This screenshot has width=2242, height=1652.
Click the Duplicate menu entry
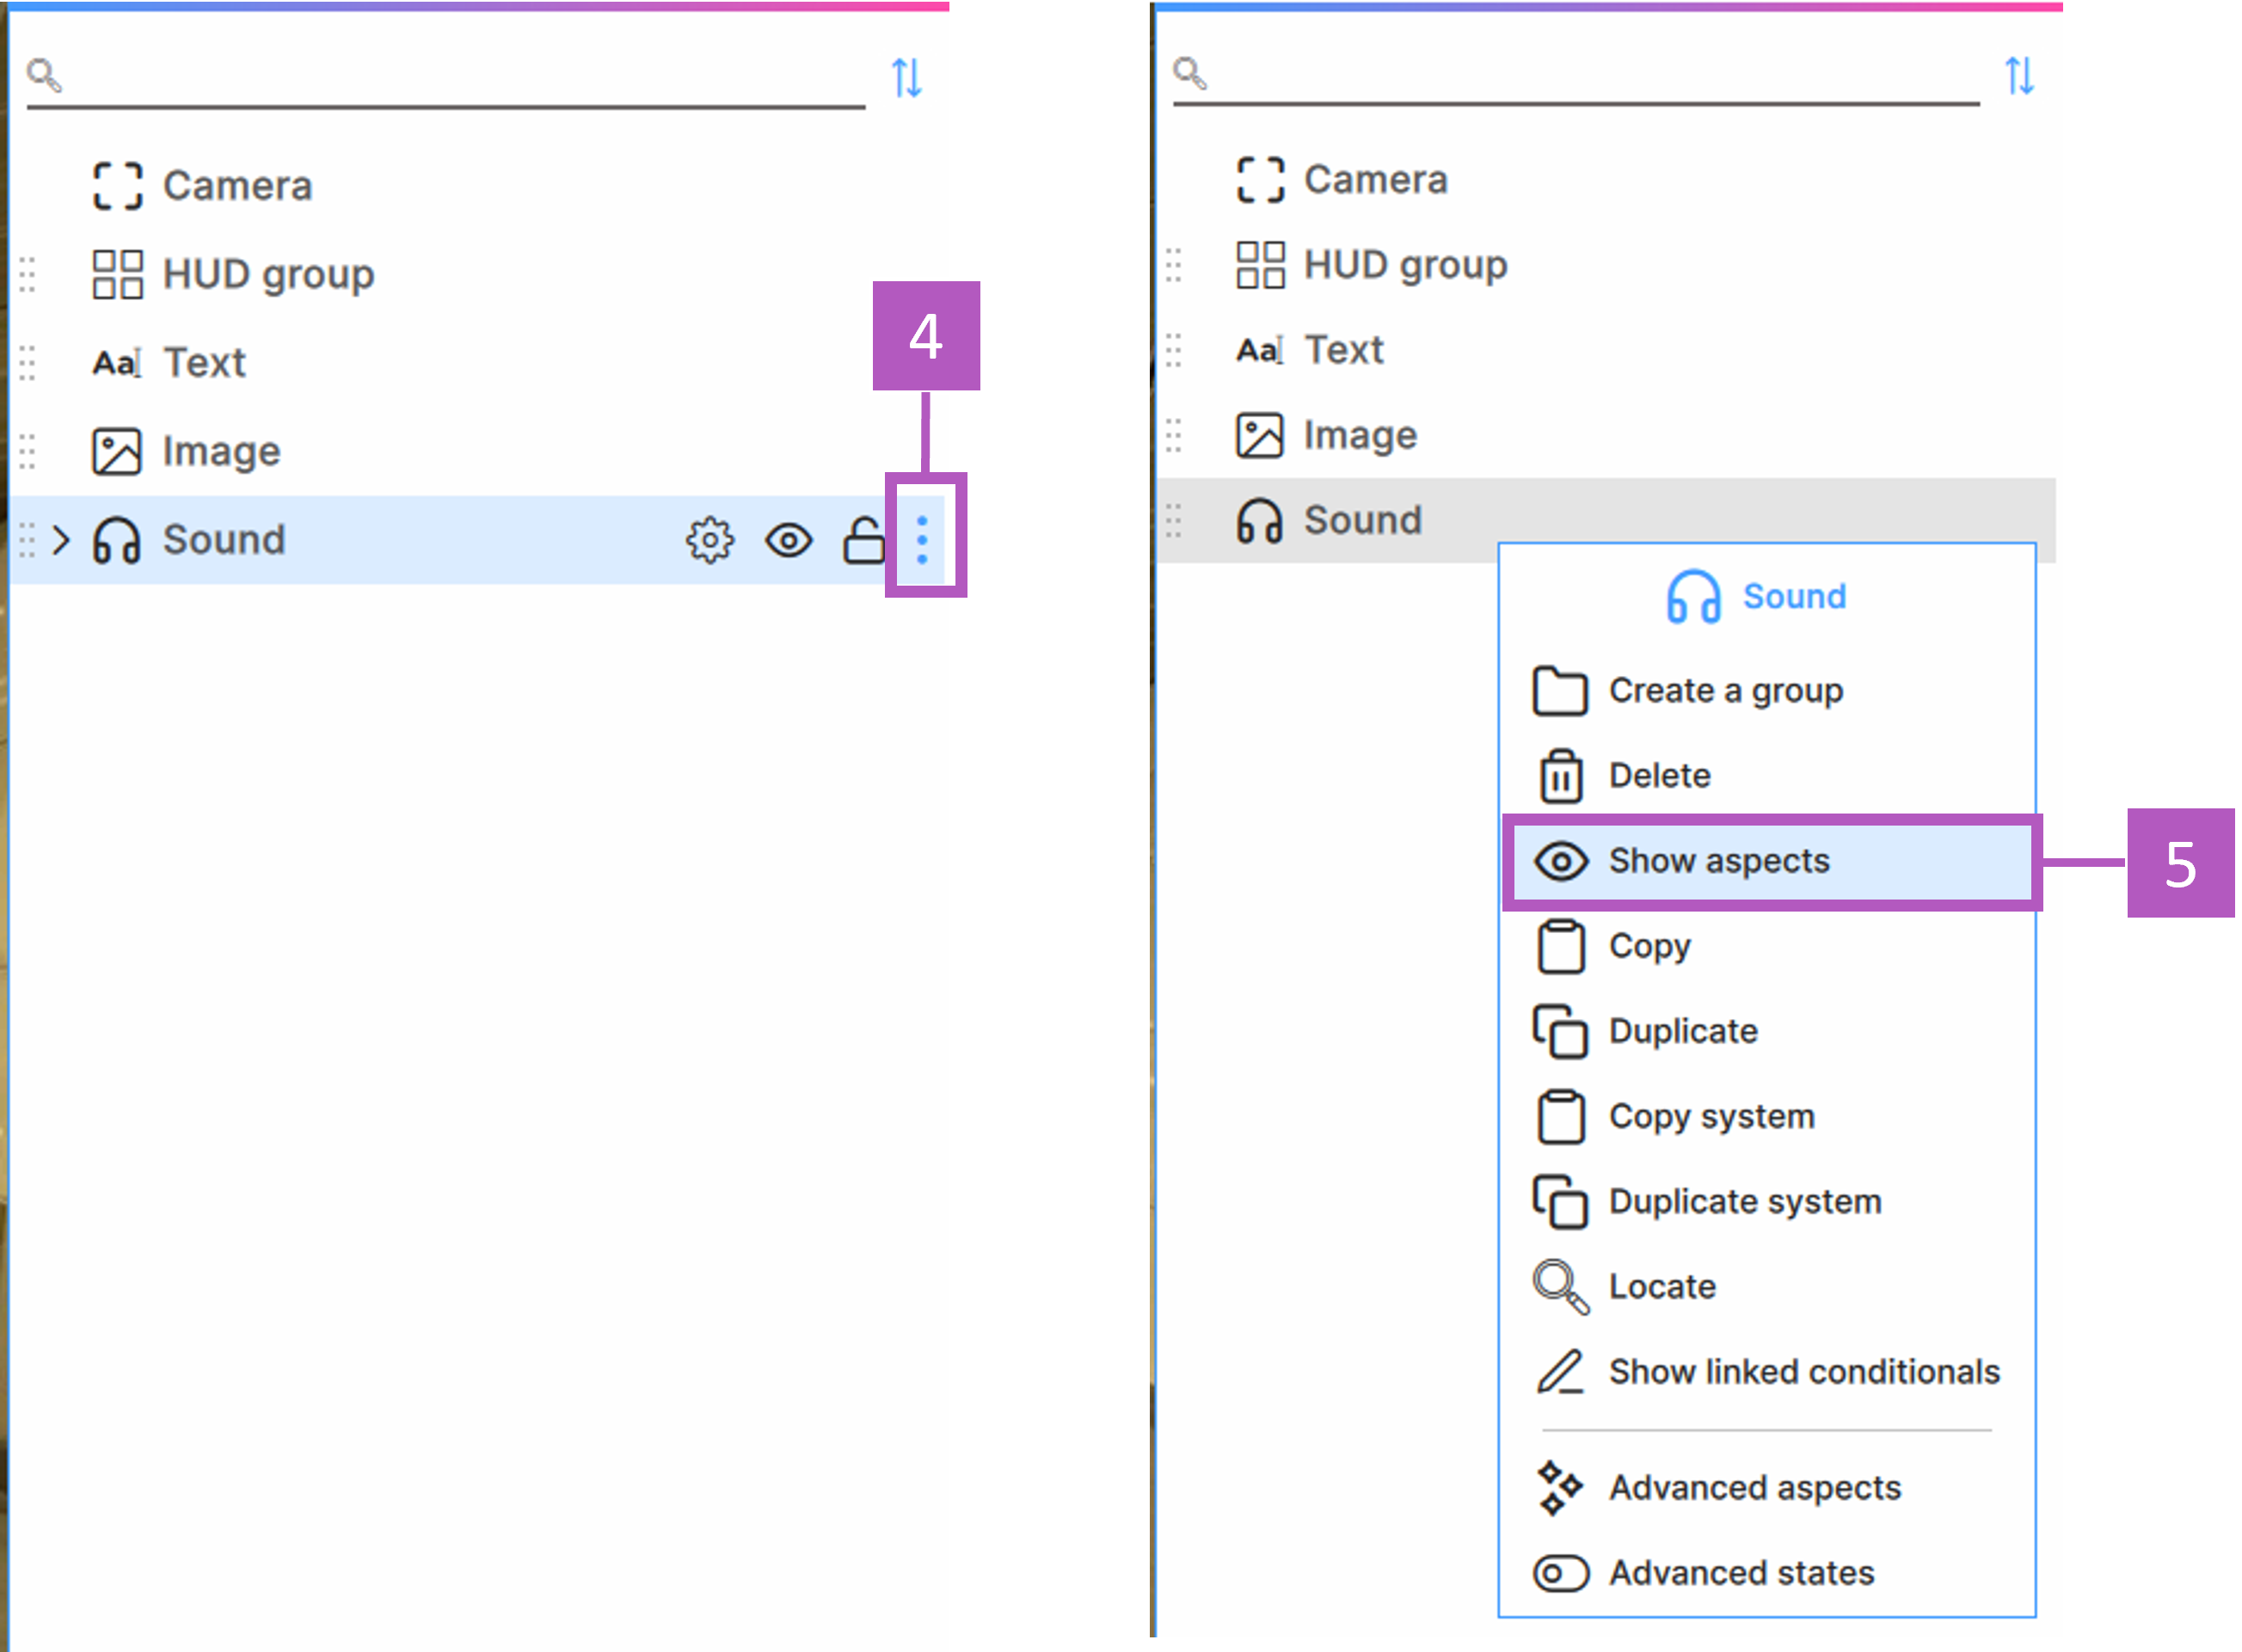[x=1682, y=1031]
